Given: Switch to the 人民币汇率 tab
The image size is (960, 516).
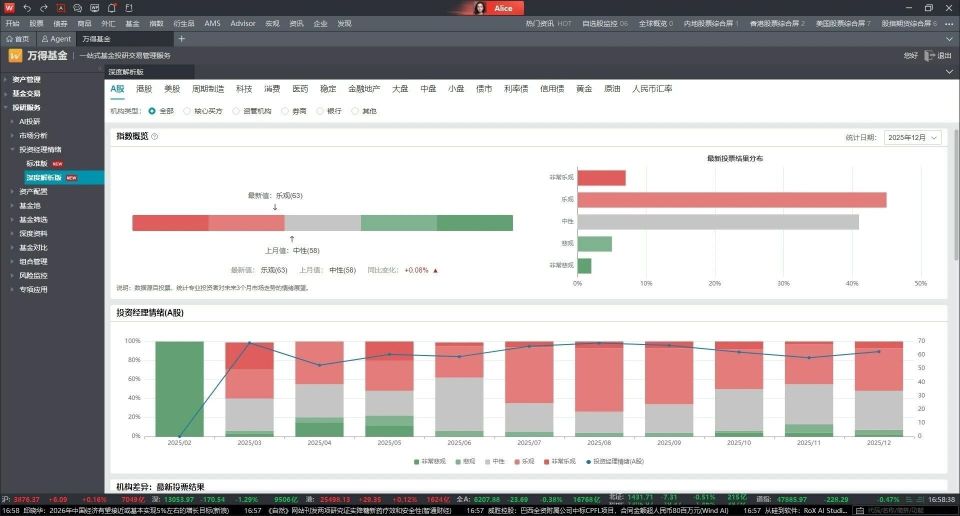Looking at the screenshot, I should [x=652, y=89].
